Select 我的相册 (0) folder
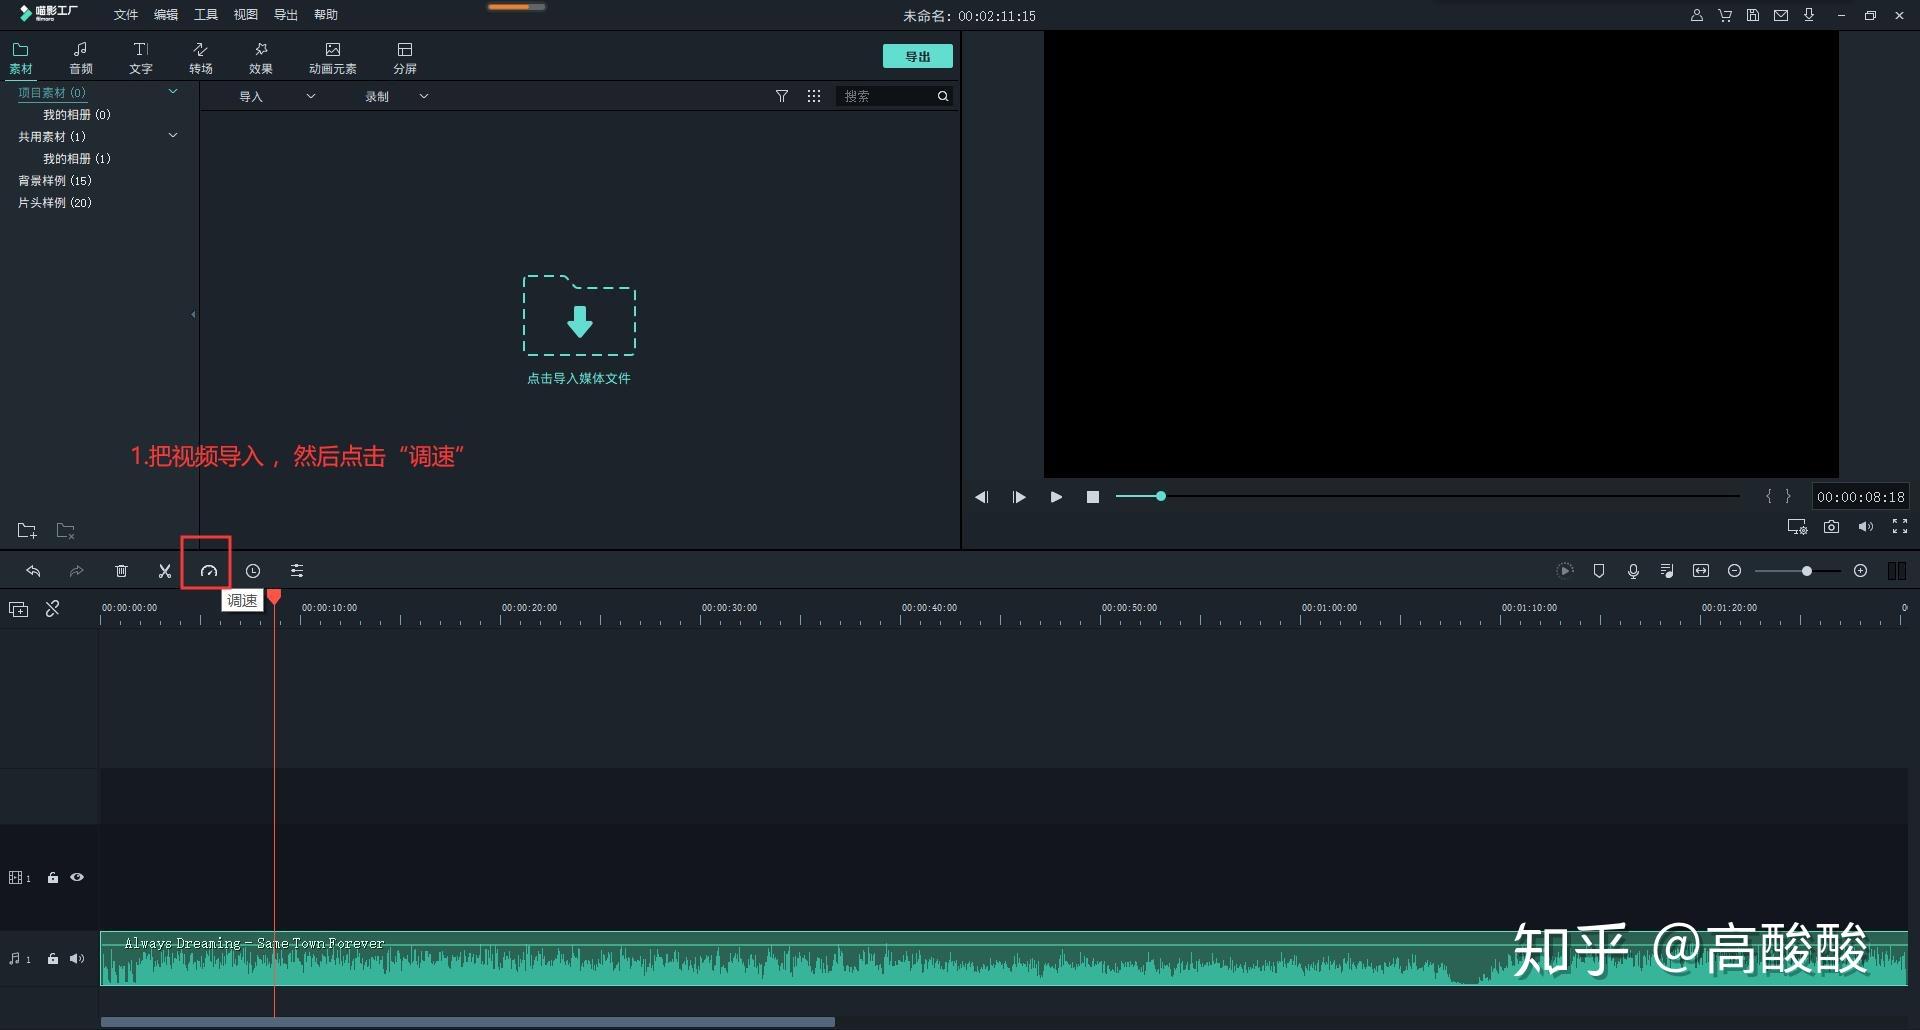Screen dimensions: 1920x1030 coord(77,115)
